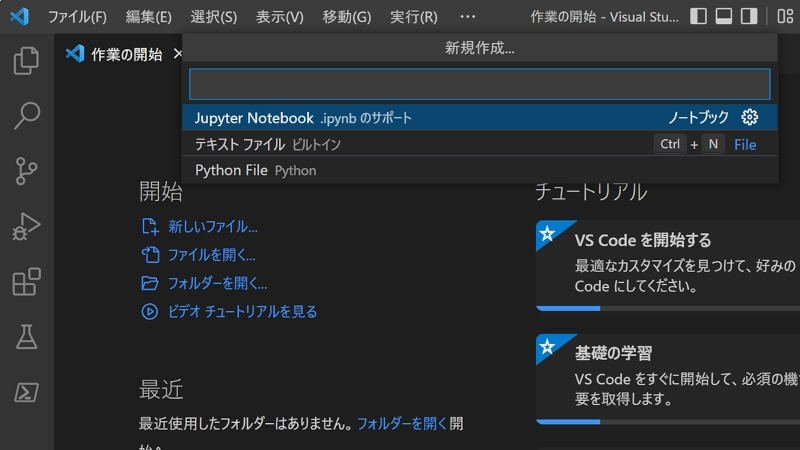
Task: Click the ノートブック label on Jupyter row
Action: pos(698,117)
